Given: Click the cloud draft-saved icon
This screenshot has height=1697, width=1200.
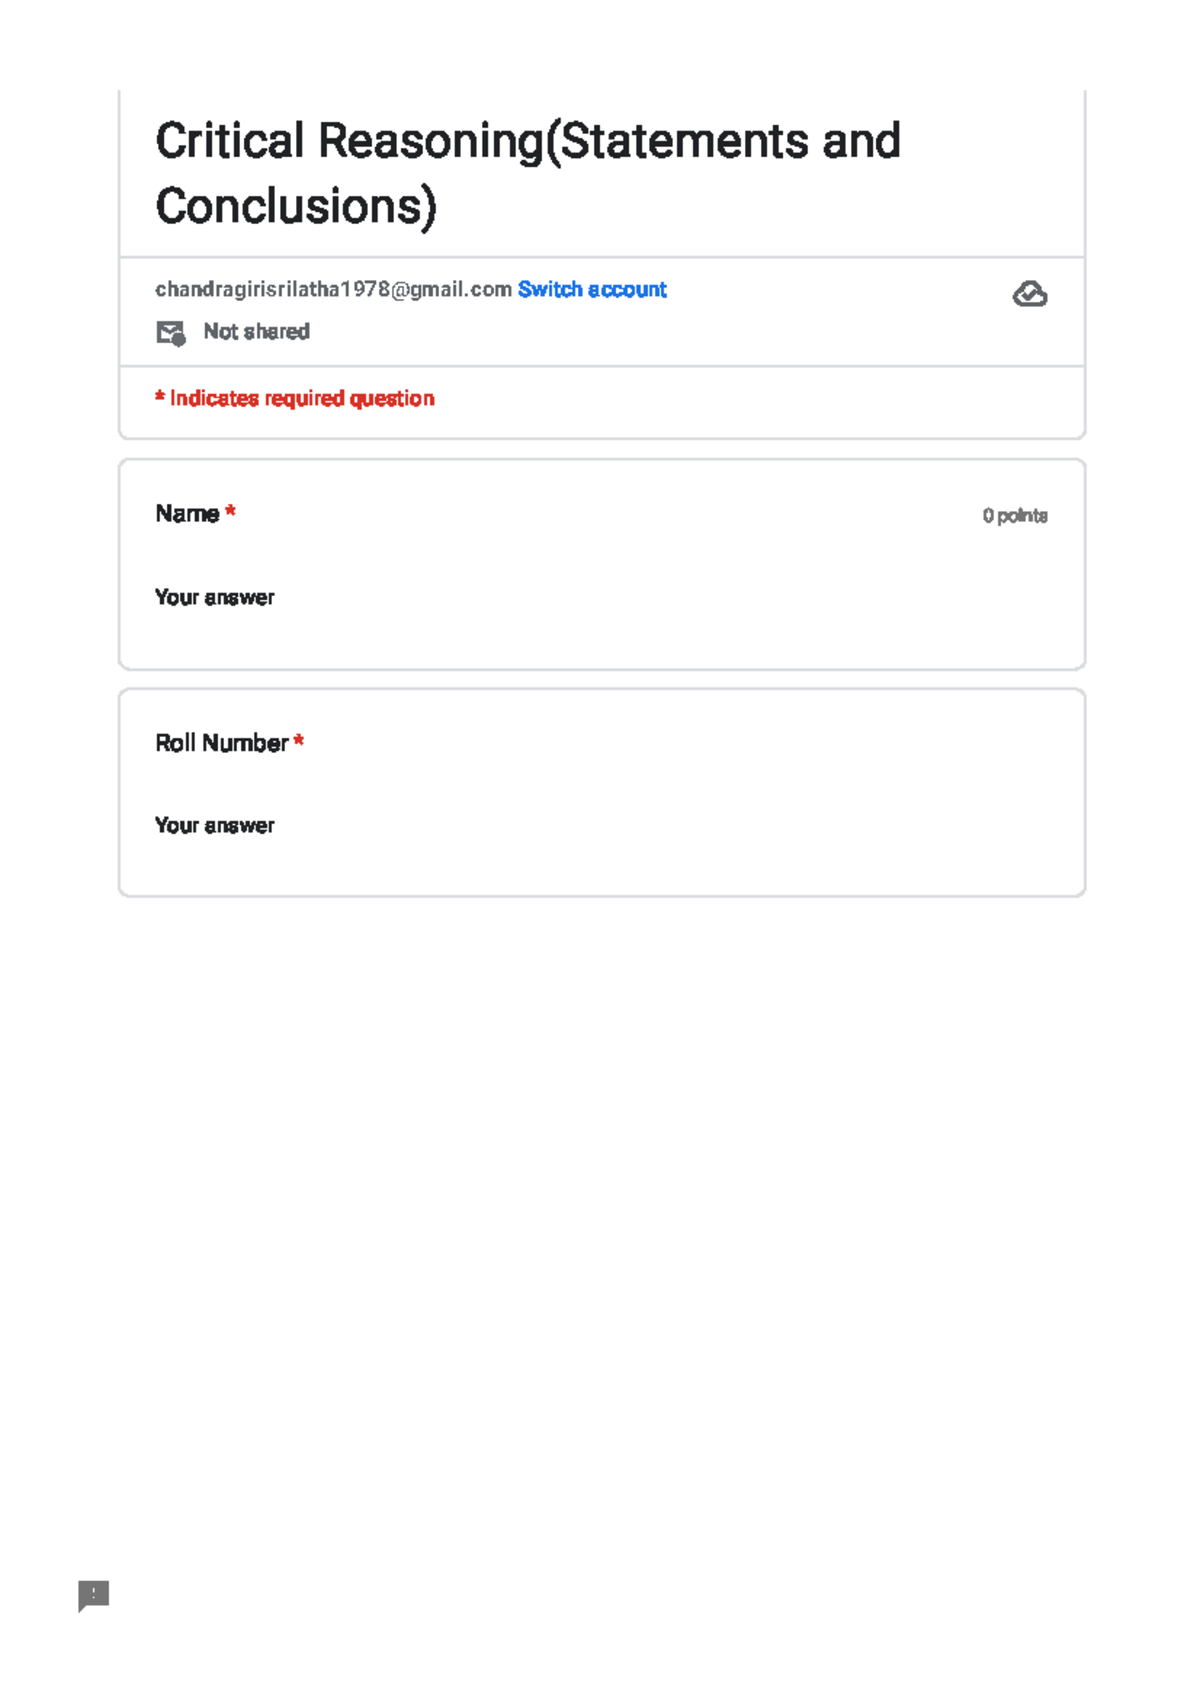Looking at the screenshot, I should [x=1029, y=294].
